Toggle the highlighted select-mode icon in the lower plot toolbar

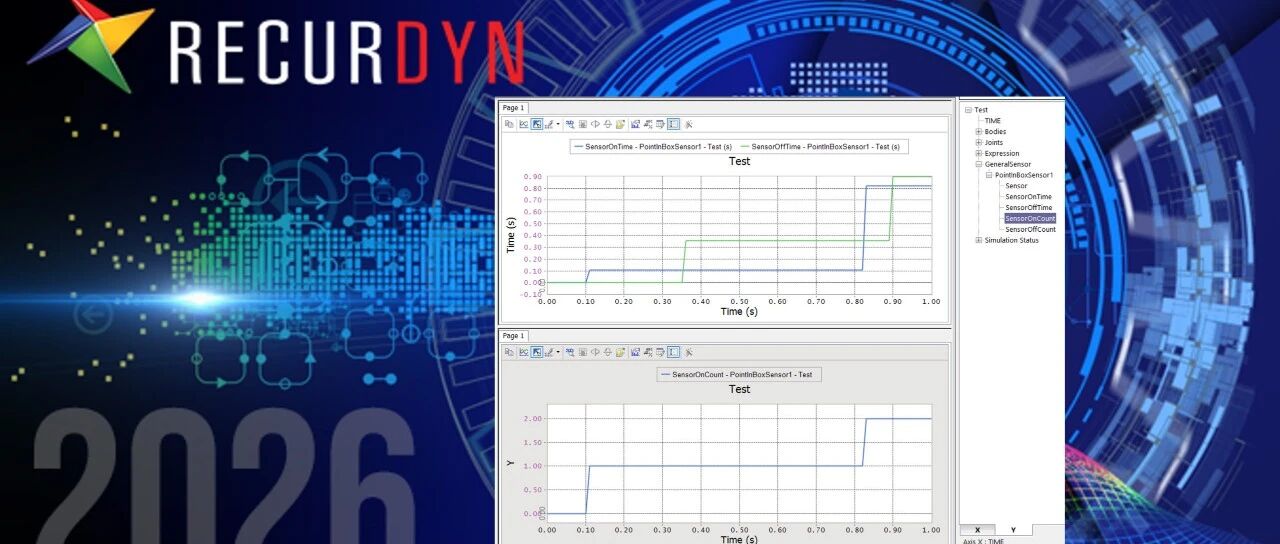pyautogui.click(x=537, y=352)
